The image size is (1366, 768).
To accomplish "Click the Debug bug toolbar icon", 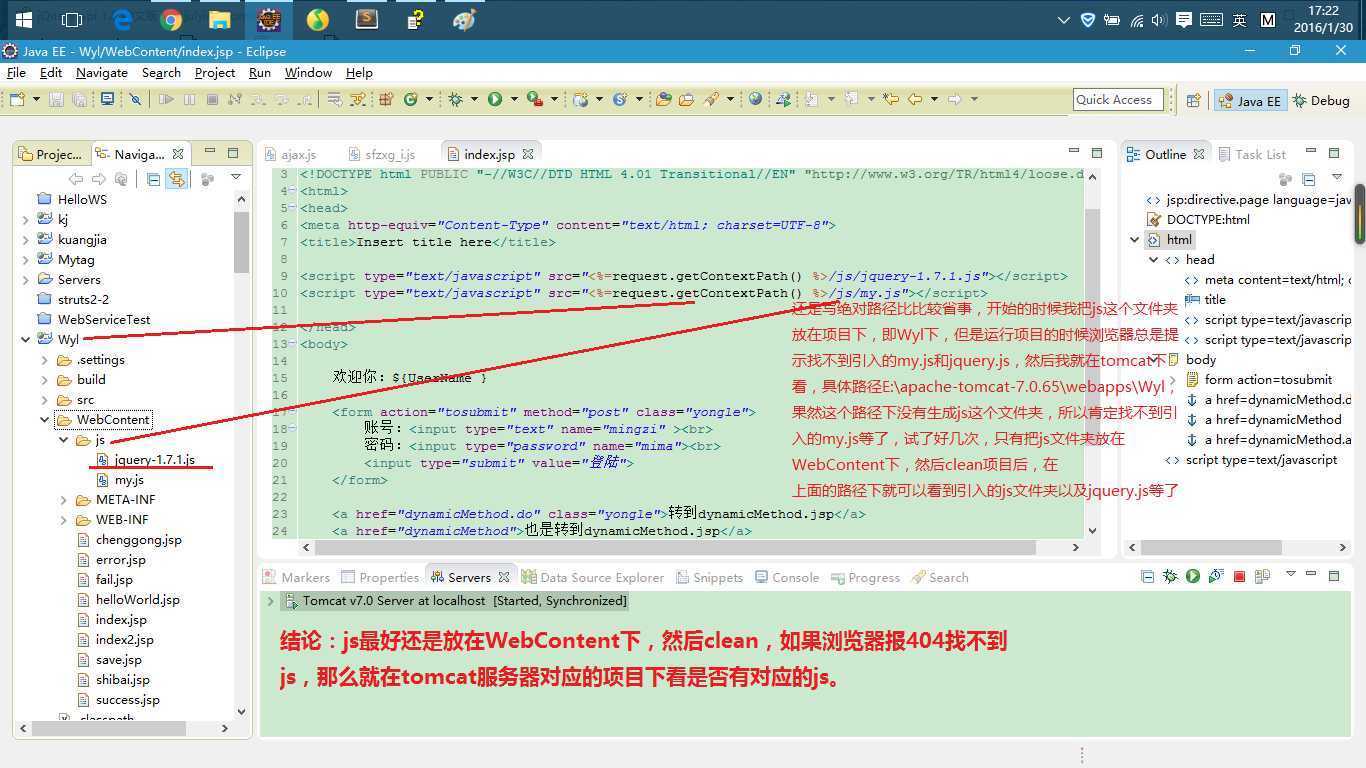I will click(x=456, y=99).
